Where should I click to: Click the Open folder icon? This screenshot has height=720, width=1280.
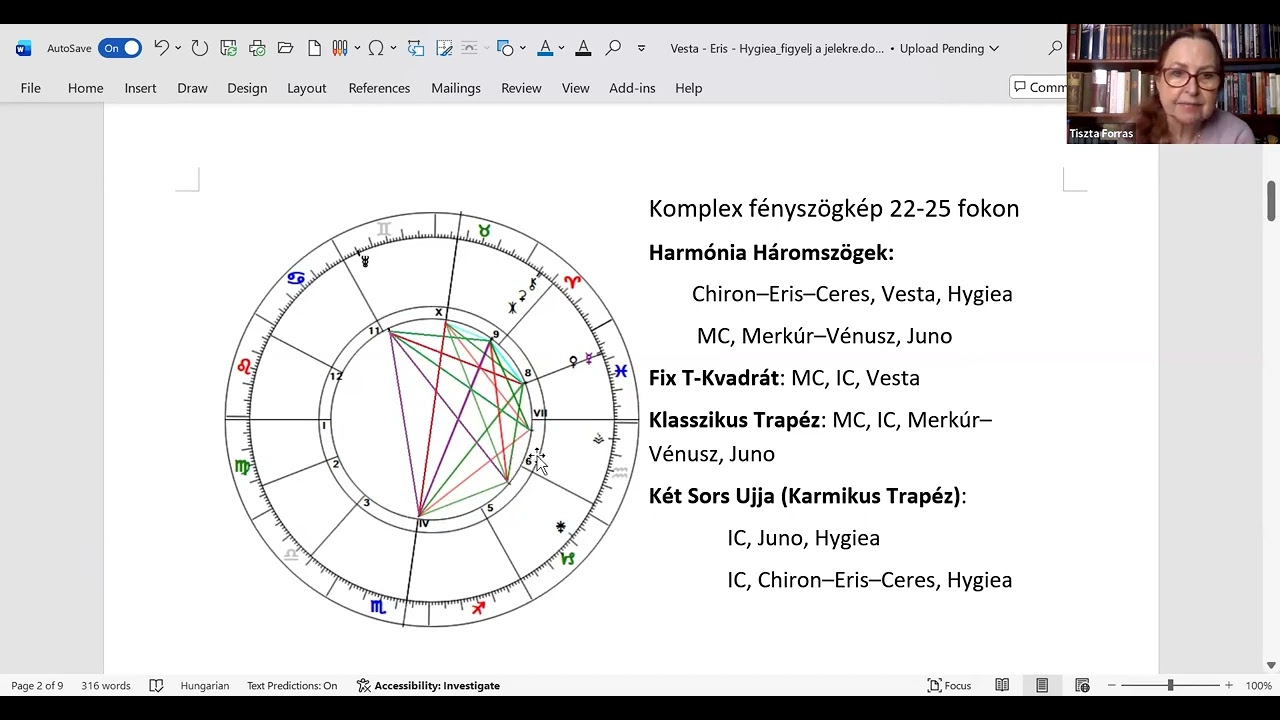285,48
